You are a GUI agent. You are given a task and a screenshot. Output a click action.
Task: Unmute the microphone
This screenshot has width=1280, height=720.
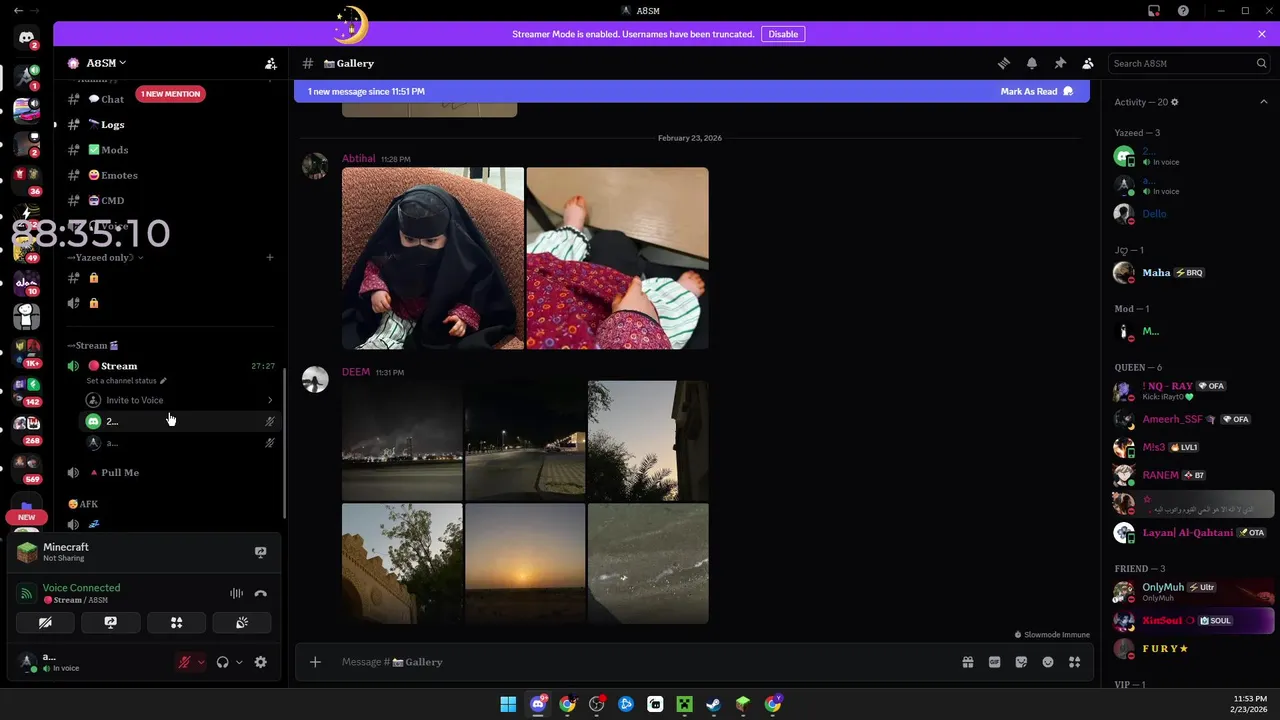(x=184, y=662)
